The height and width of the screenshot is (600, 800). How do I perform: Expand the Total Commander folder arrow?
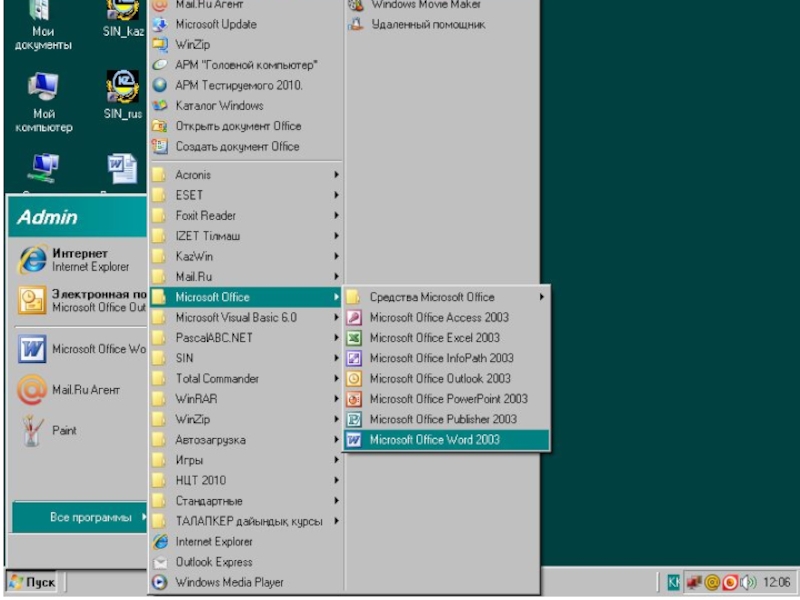[x=336, y=379]
